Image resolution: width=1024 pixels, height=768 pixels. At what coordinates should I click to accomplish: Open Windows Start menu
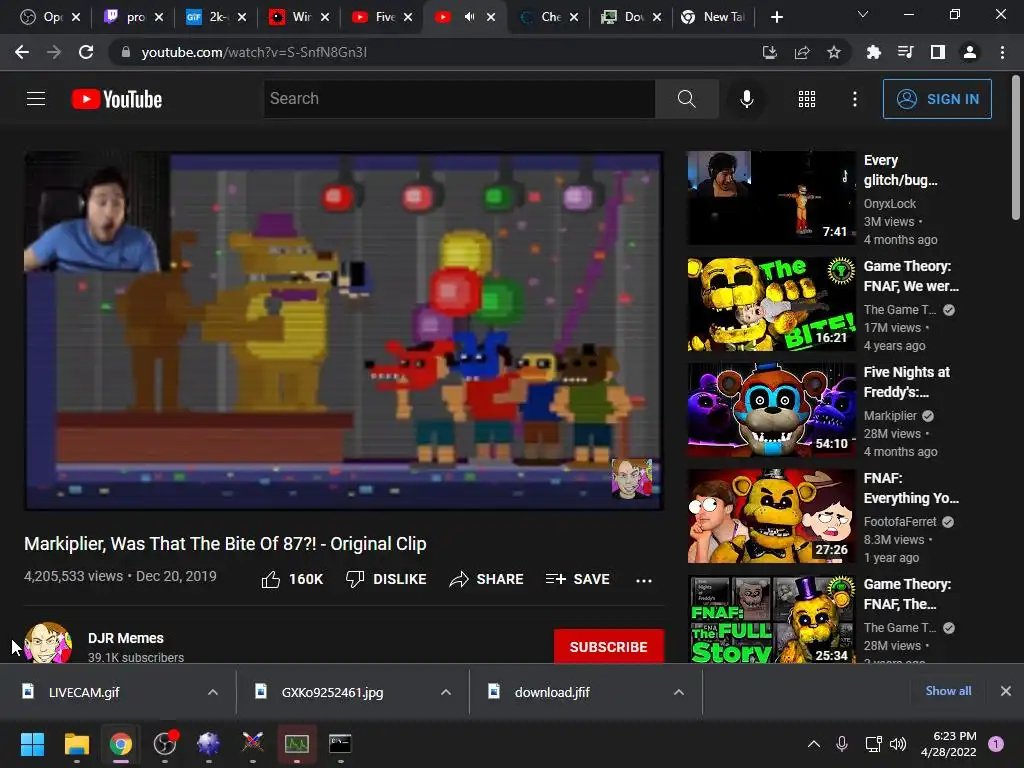tap(32, 743)
